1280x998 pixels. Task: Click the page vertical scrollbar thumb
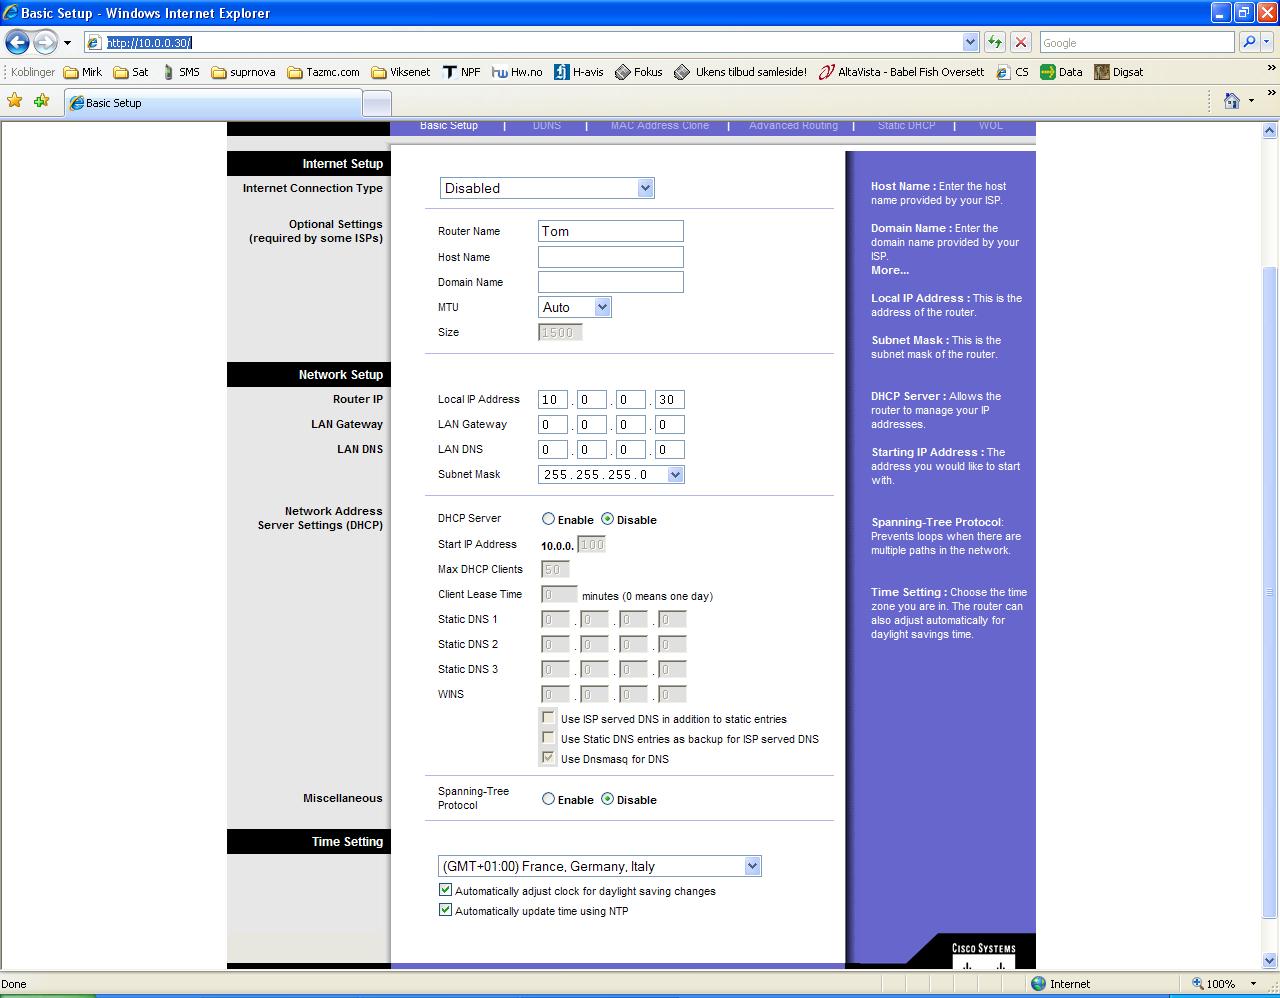point(1270,593)
